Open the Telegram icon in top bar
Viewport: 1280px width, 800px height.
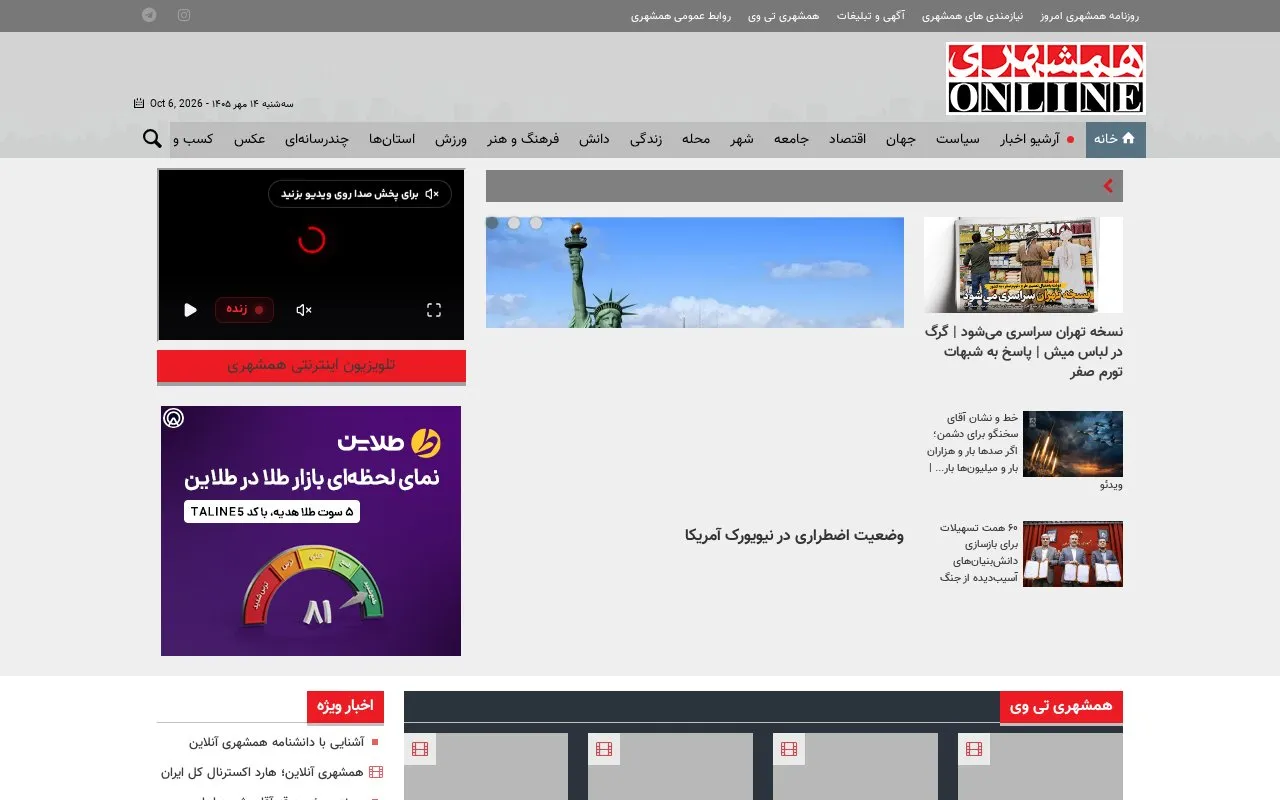coord(149,15)
